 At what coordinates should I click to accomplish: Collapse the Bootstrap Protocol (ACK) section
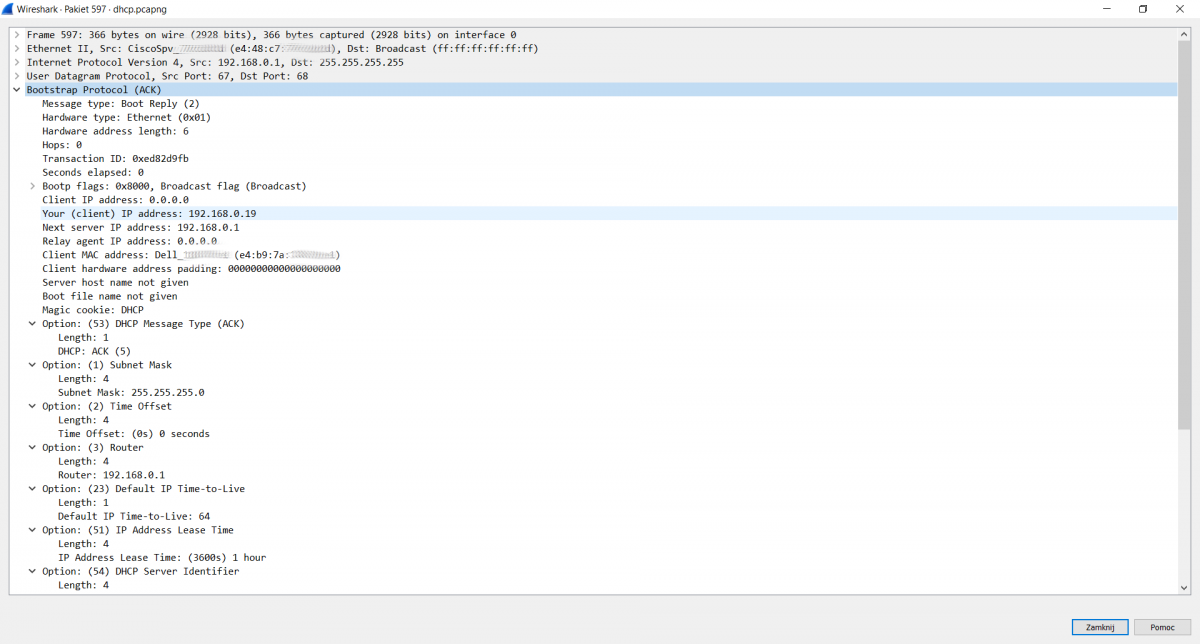tap(17, 90)
